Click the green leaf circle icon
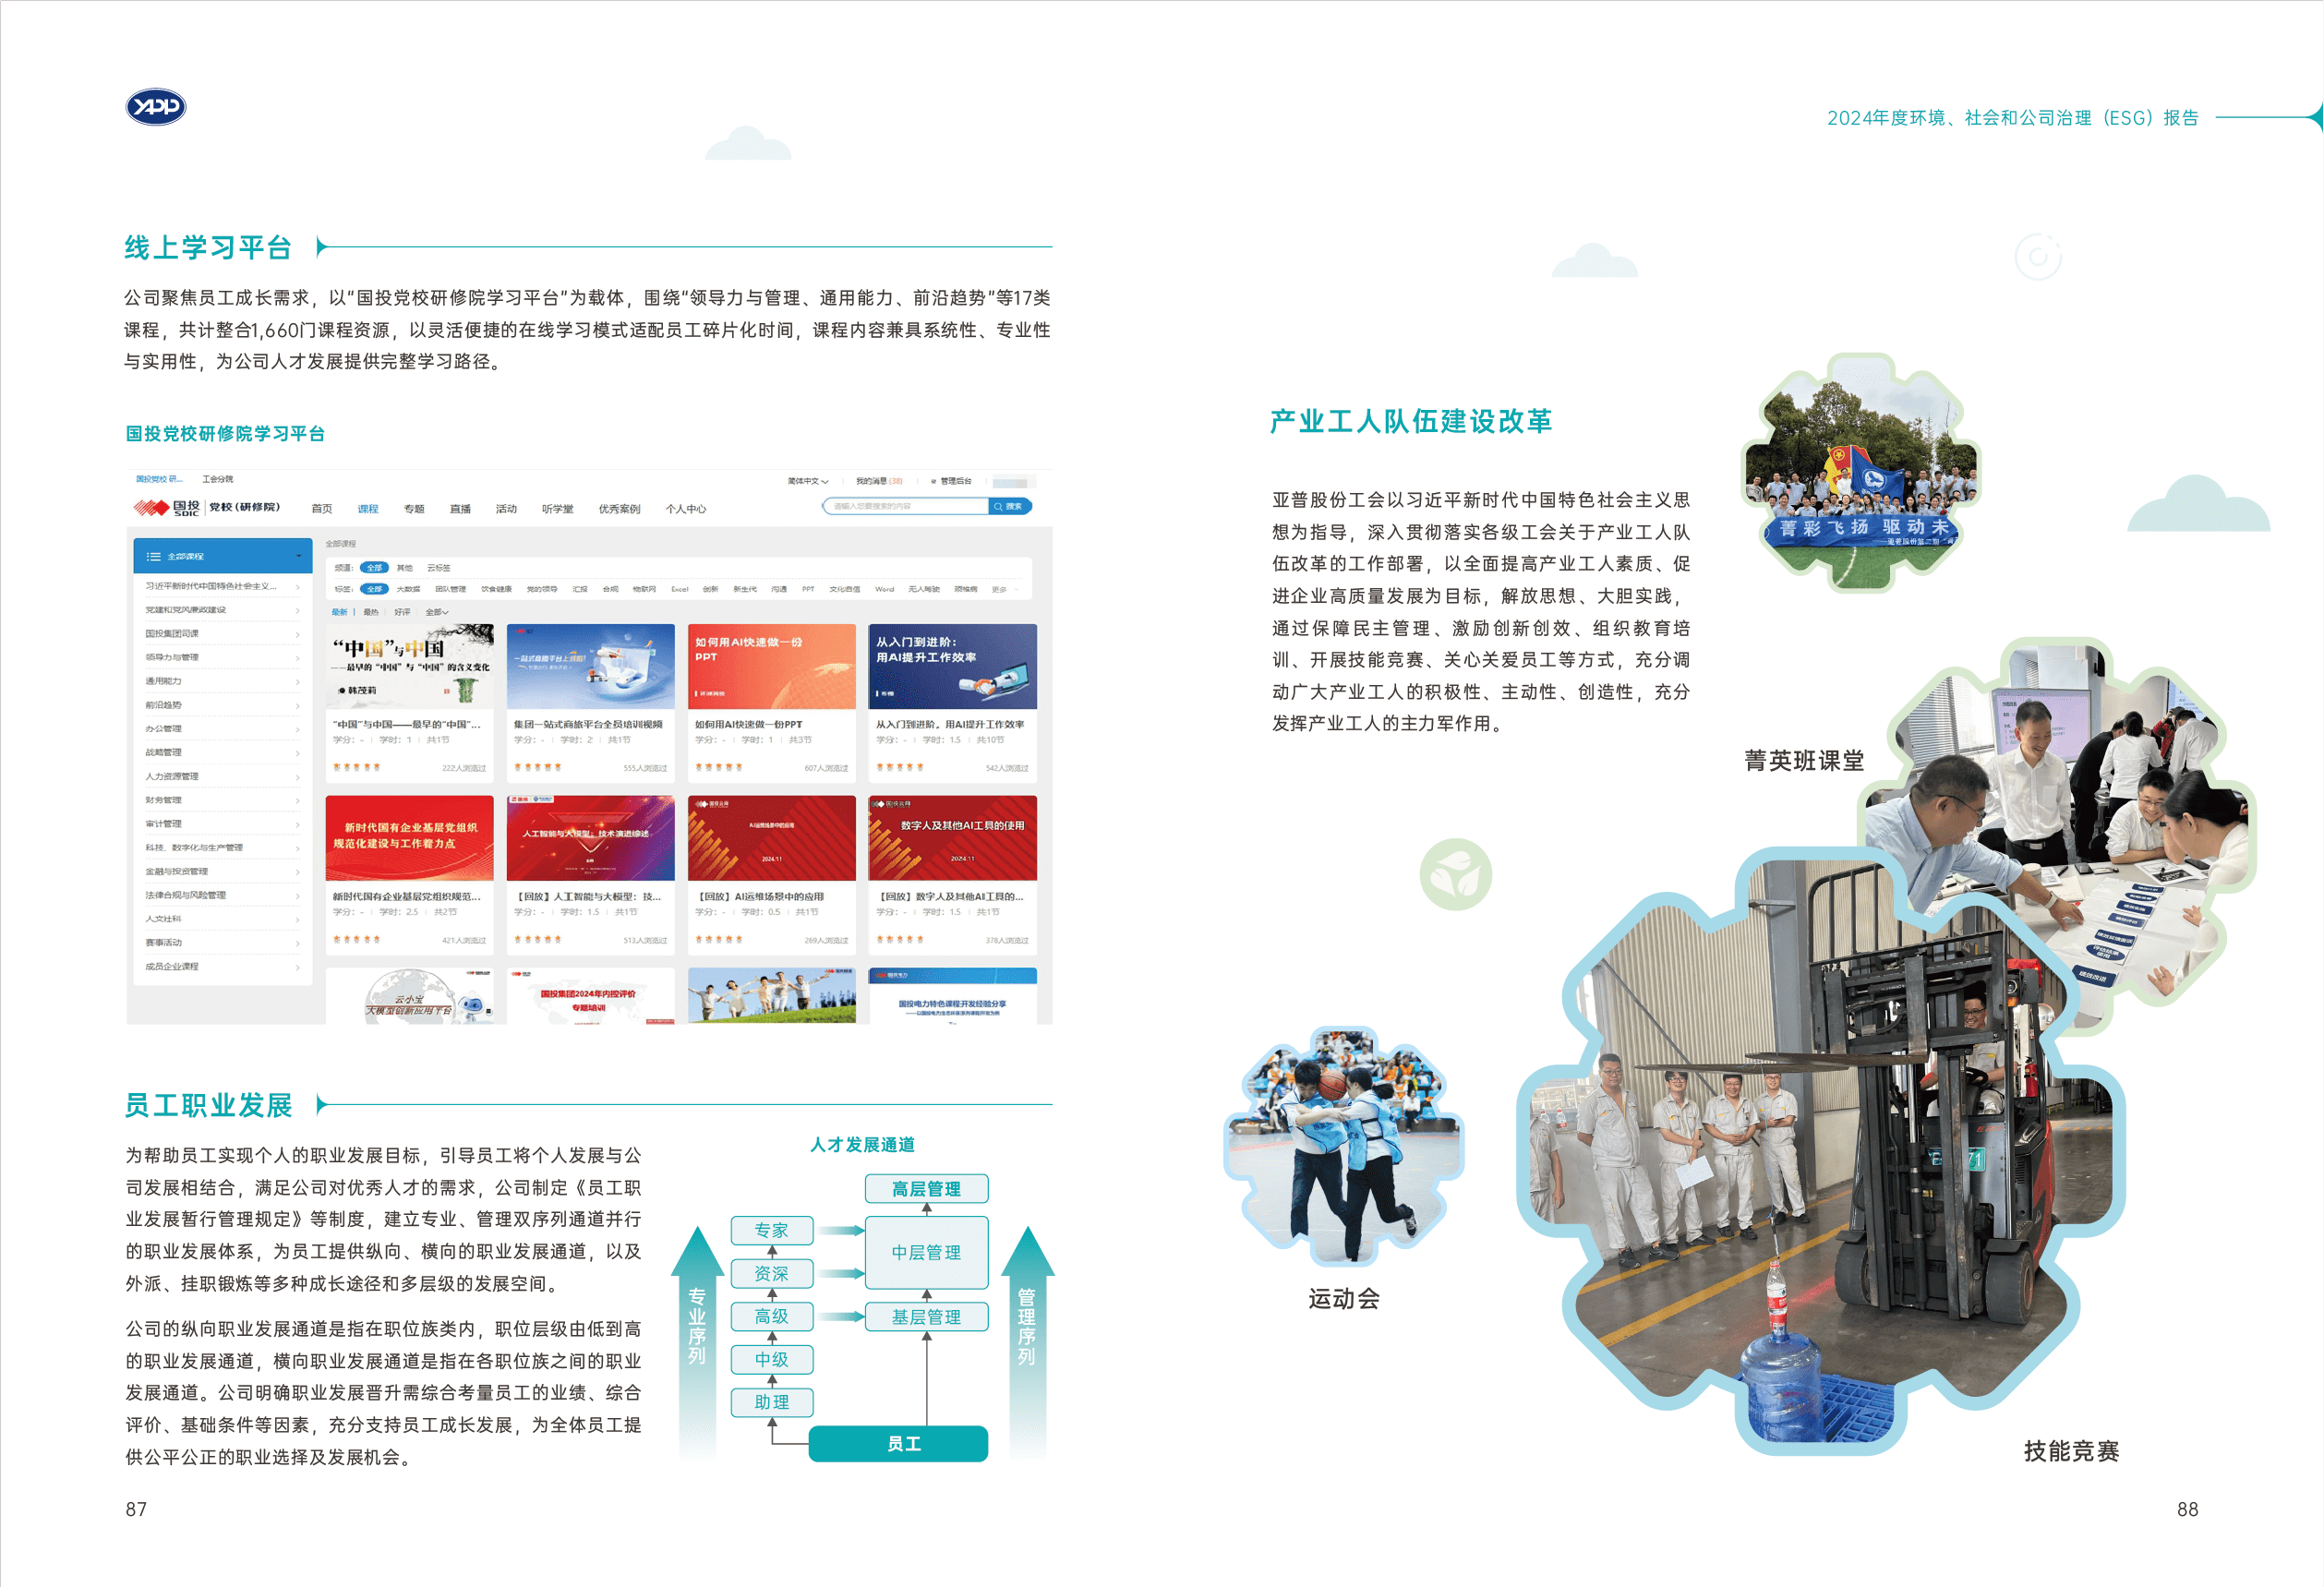Screen dimensions: 2324x1587 tap(1455, 875)
